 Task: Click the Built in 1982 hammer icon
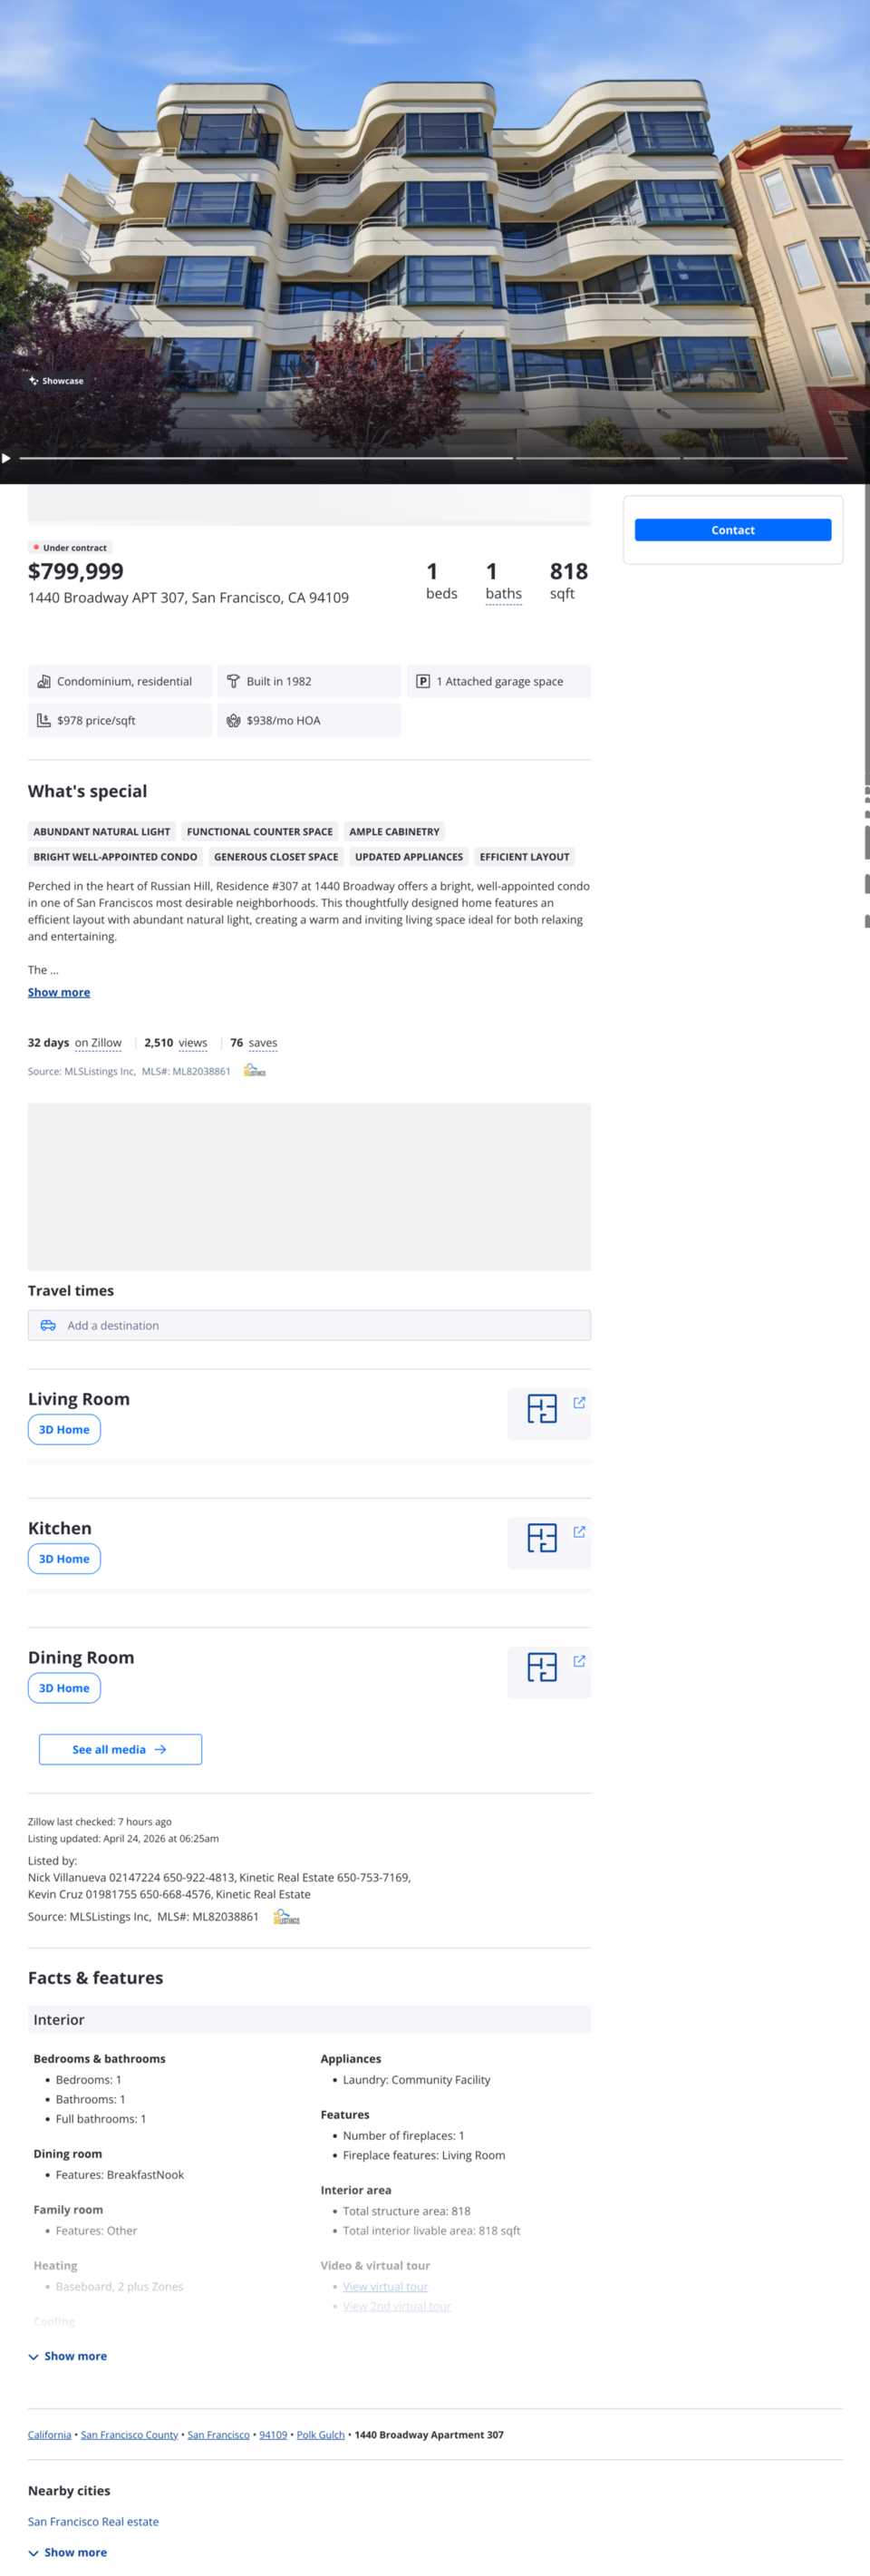point(233,681)
